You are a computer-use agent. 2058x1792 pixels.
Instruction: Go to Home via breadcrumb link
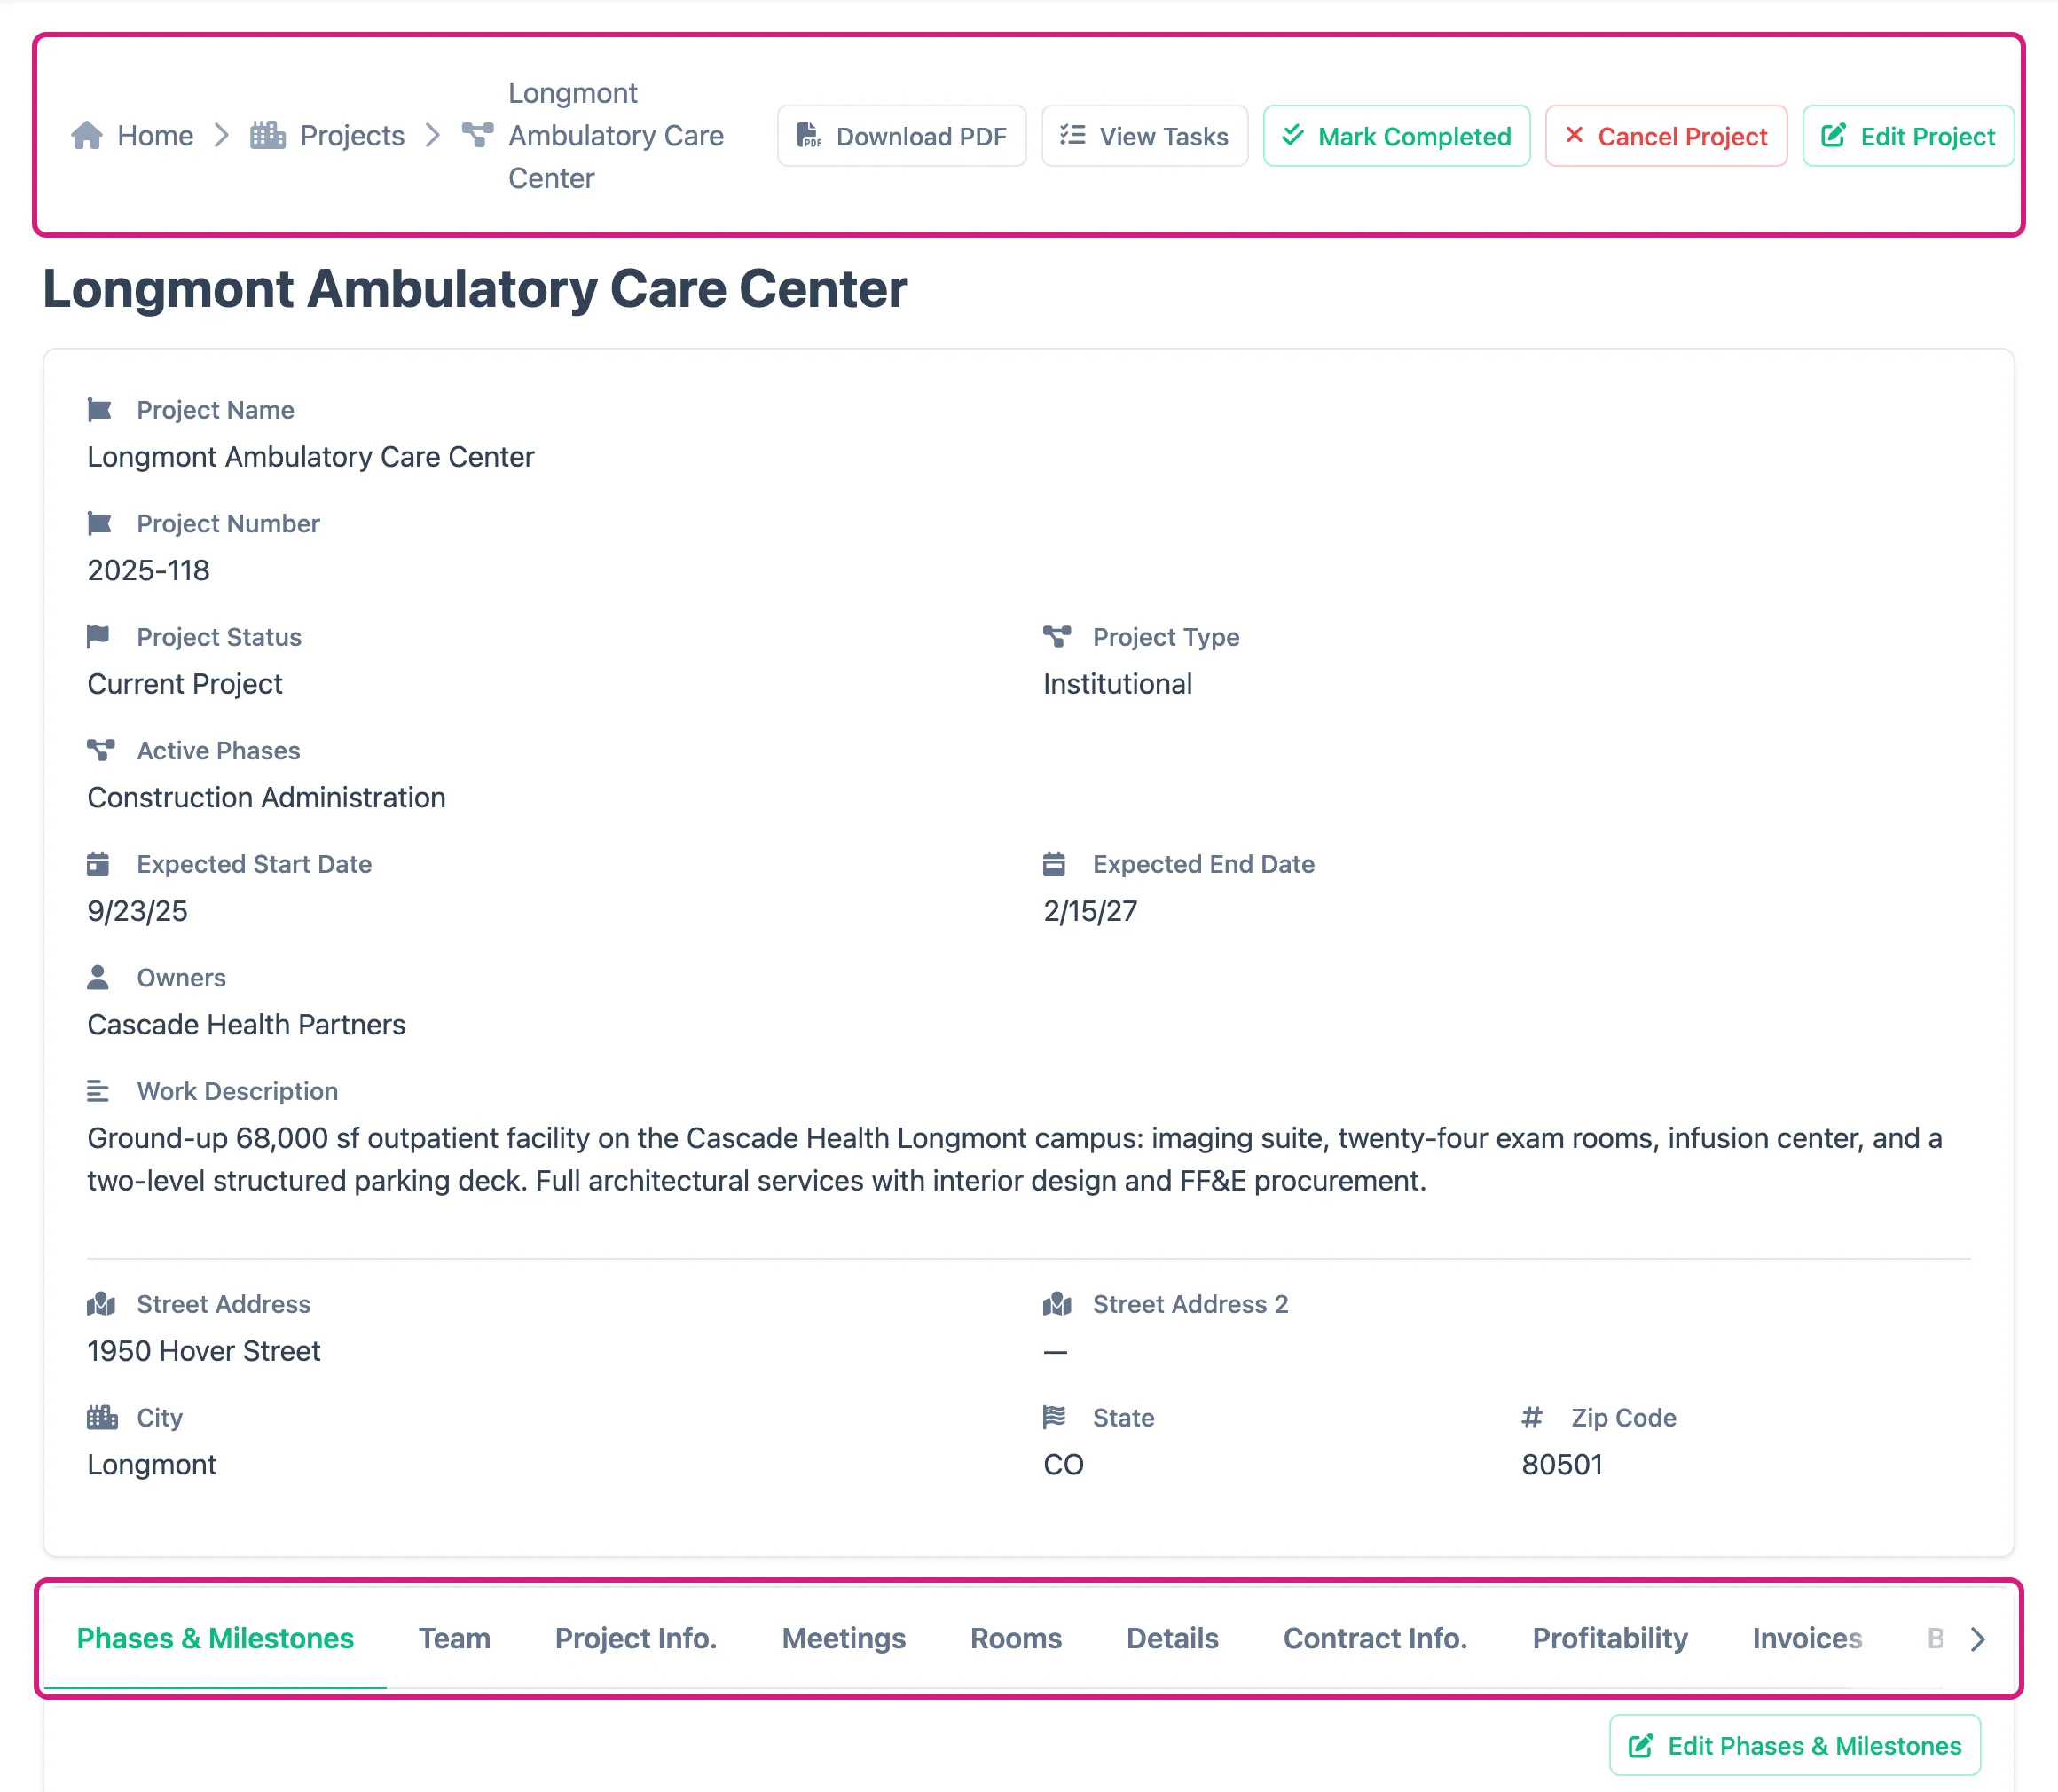[155, 135]
